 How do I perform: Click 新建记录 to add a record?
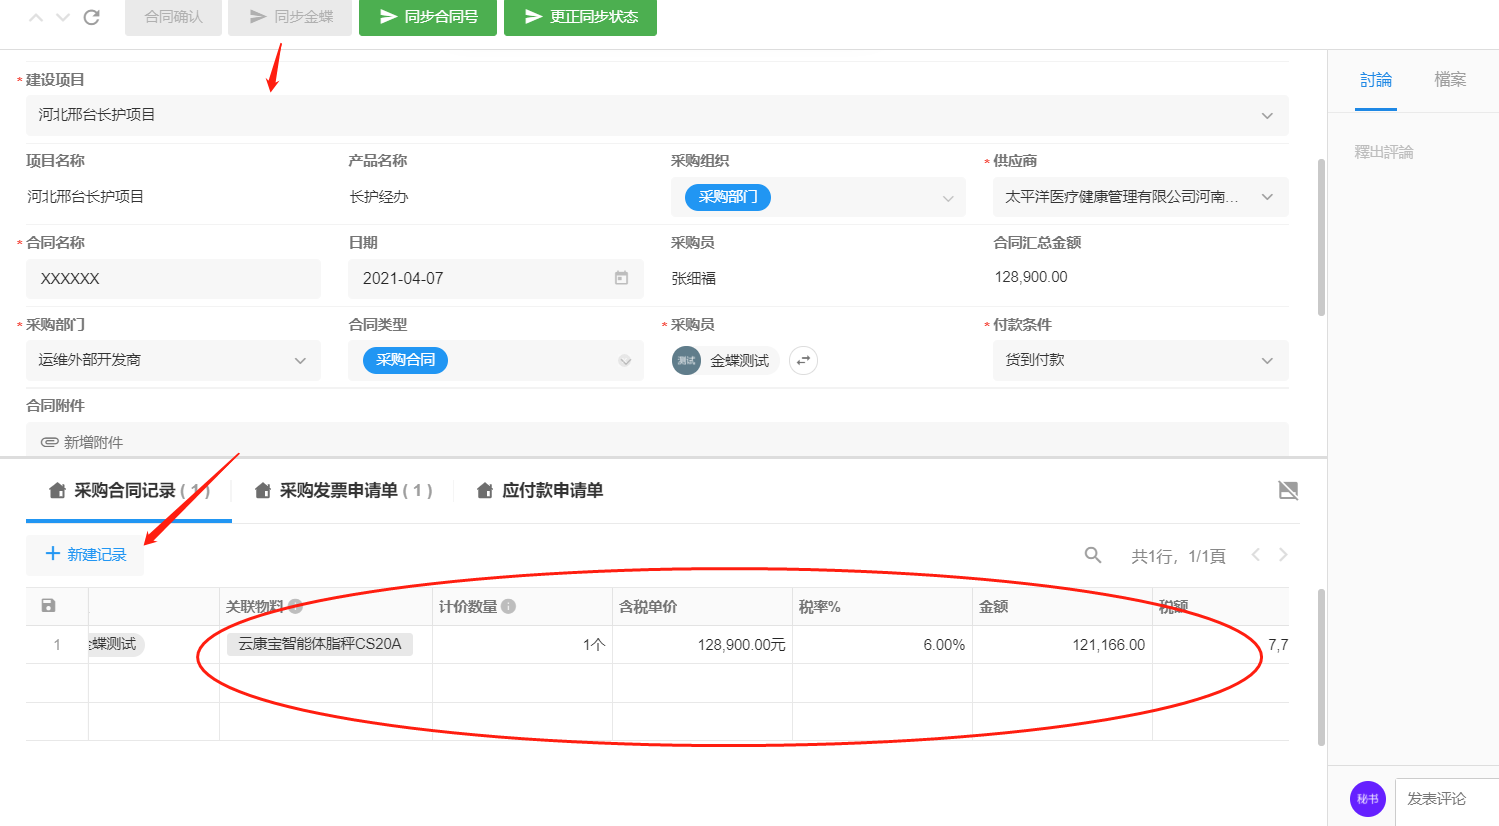(86, 555)
